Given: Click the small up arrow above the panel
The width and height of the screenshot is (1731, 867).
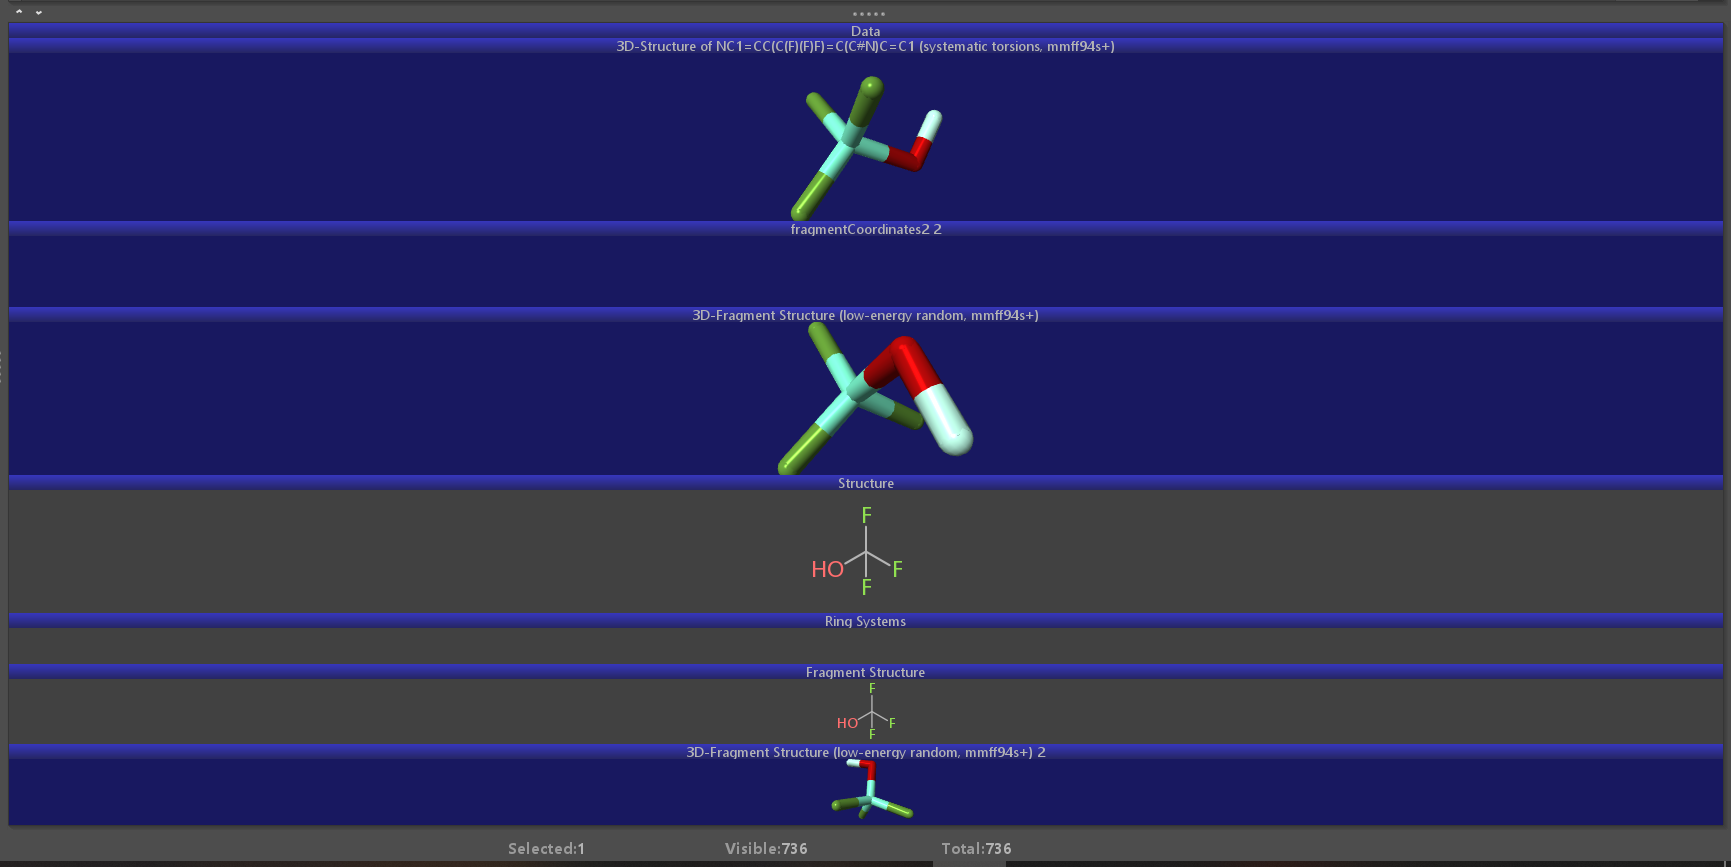Looking at the screenshot, I should point(19,11).
